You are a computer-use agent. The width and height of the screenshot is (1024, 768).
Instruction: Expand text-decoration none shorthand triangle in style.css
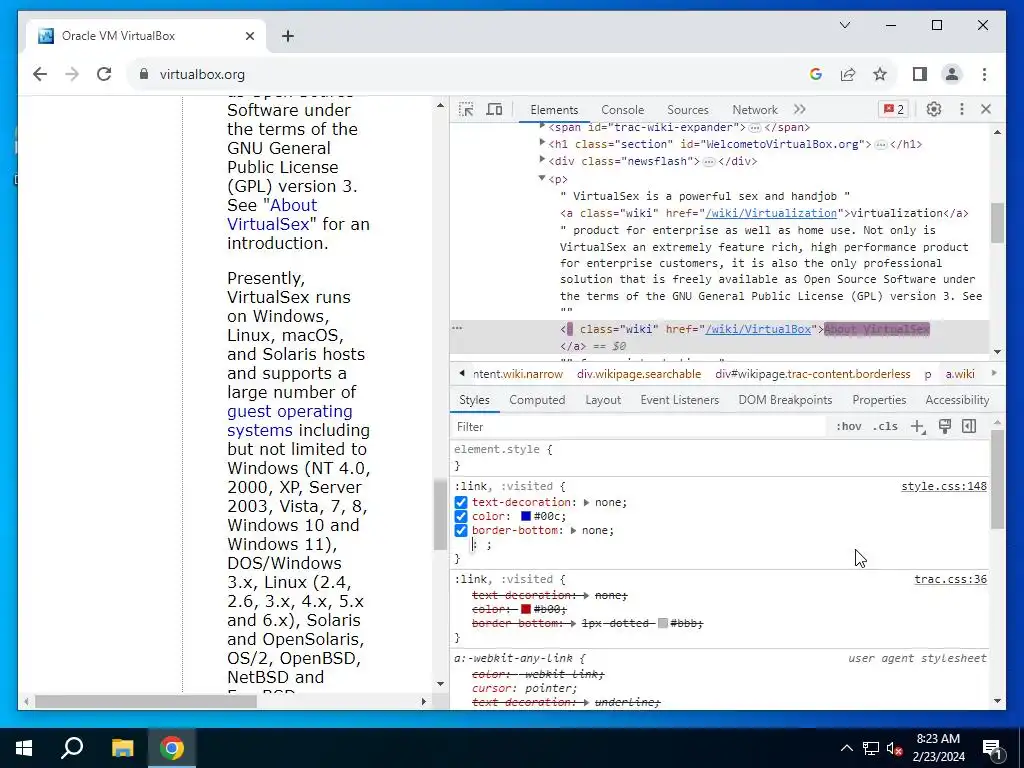click(x=586, y=502)
